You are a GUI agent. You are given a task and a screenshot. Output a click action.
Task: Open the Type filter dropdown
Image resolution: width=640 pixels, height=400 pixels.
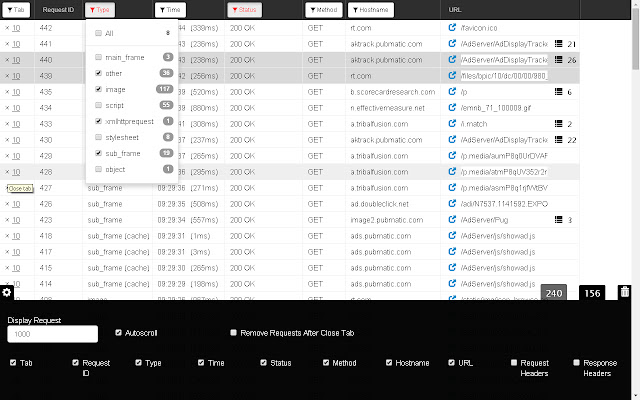click(100, 10)
